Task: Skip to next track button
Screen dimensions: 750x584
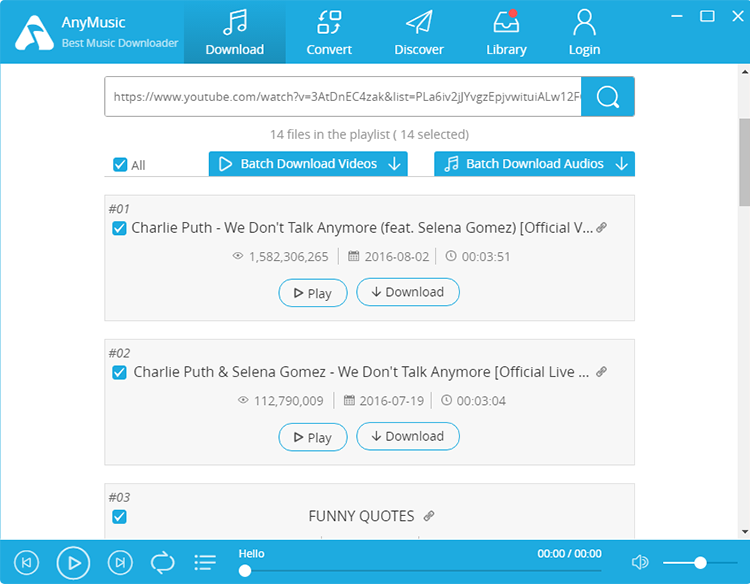Action: 120,562
